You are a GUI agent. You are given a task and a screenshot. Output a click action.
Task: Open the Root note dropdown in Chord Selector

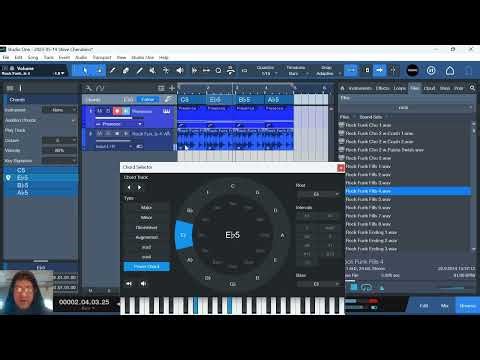point(318,194)
